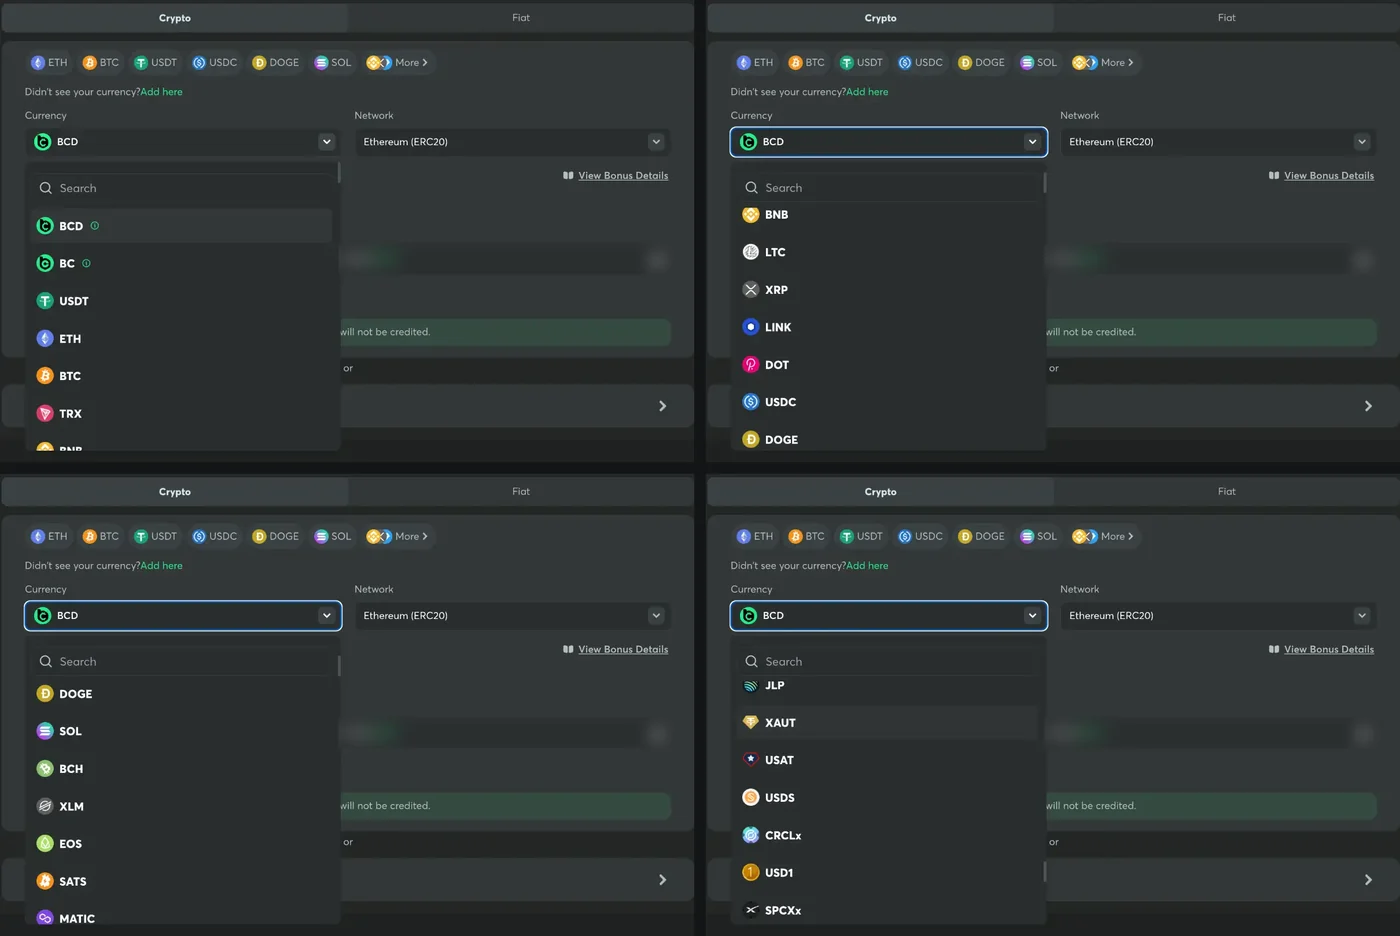Click the Search field in top-left currency list
The image size is (1400, 936).
click(x=183, y=188)
